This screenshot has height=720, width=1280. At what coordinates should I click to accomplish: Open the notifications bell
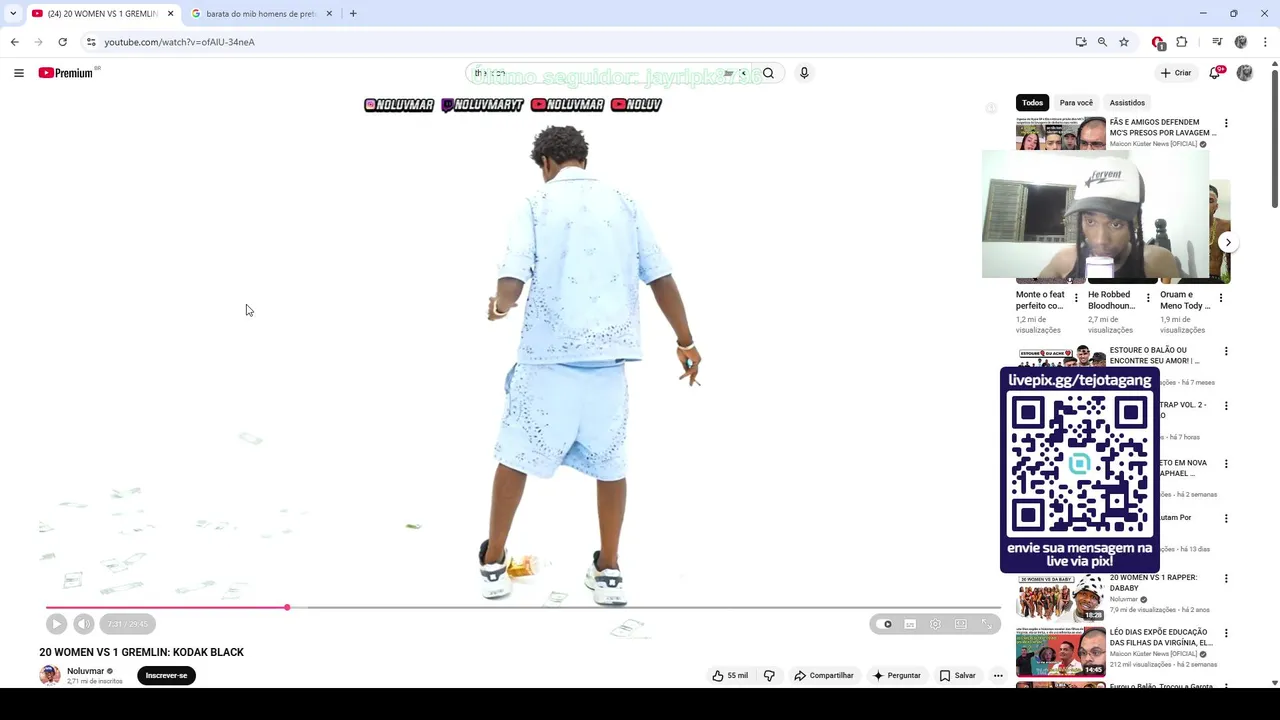pos(1215,73)
